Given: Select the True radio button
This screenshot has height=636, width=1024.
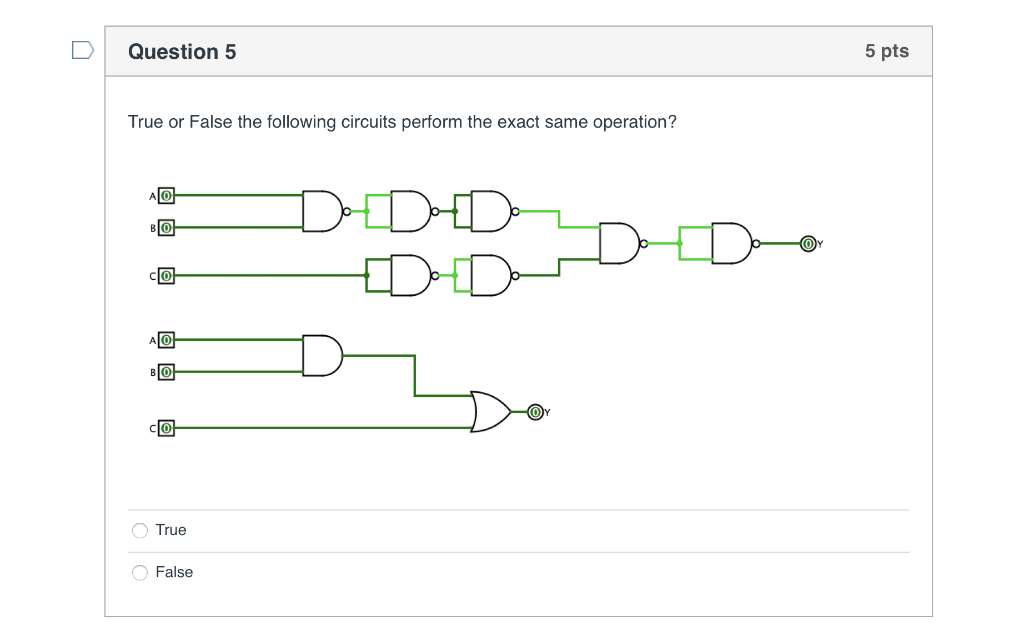Looking at the screenshot, I should [x=140, y=530].
